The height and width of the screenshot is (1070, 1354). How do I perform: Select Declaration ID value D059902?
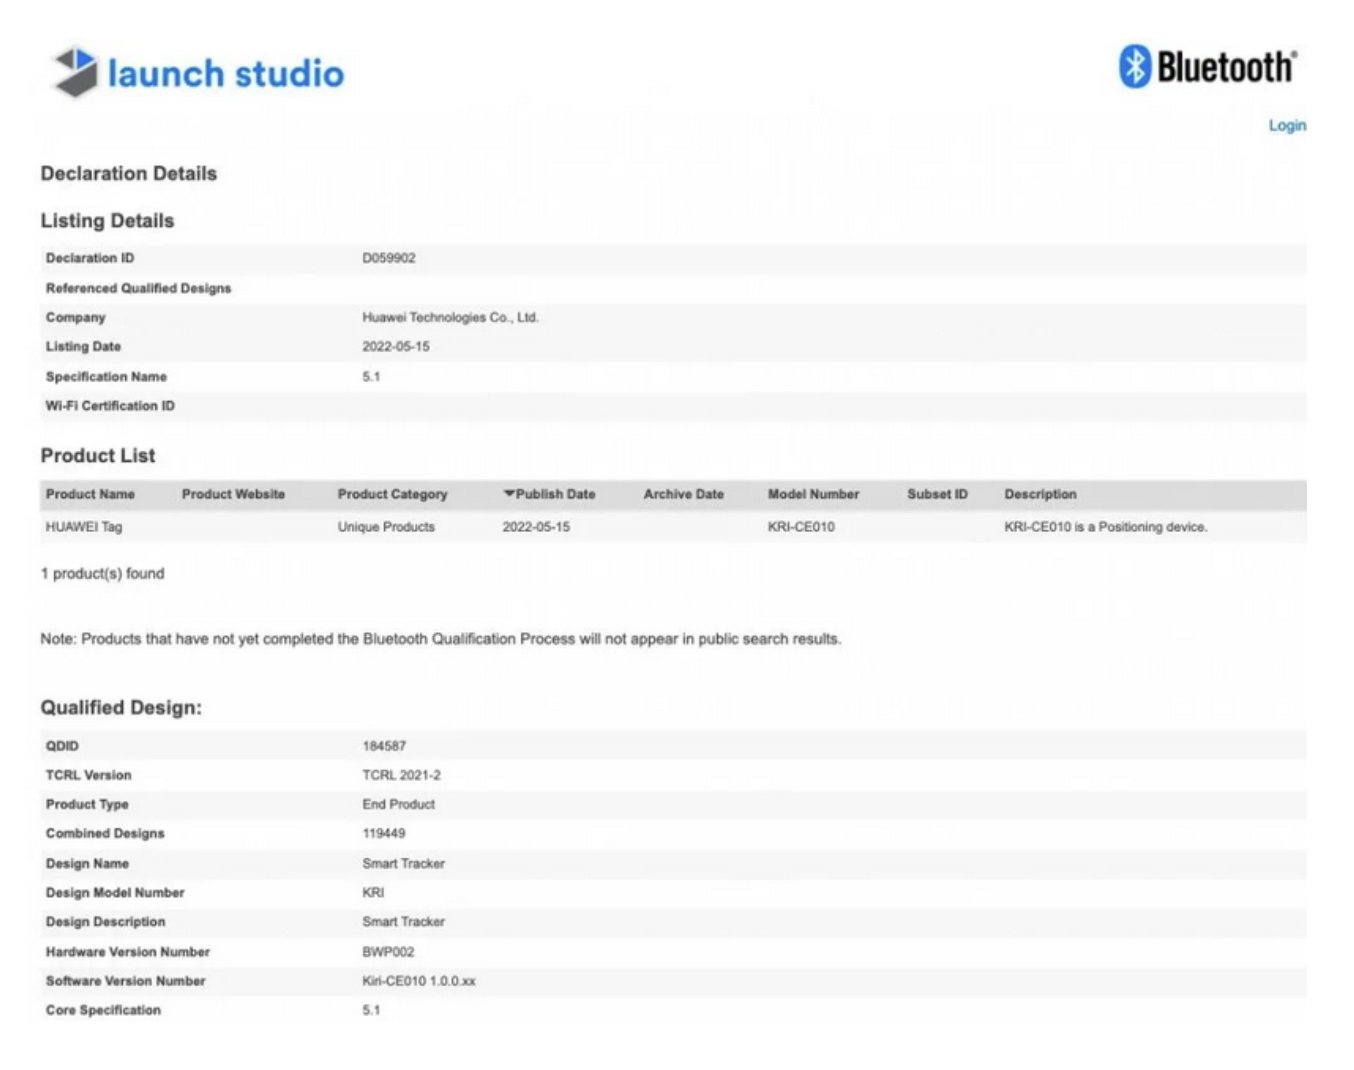click(389, 258)
